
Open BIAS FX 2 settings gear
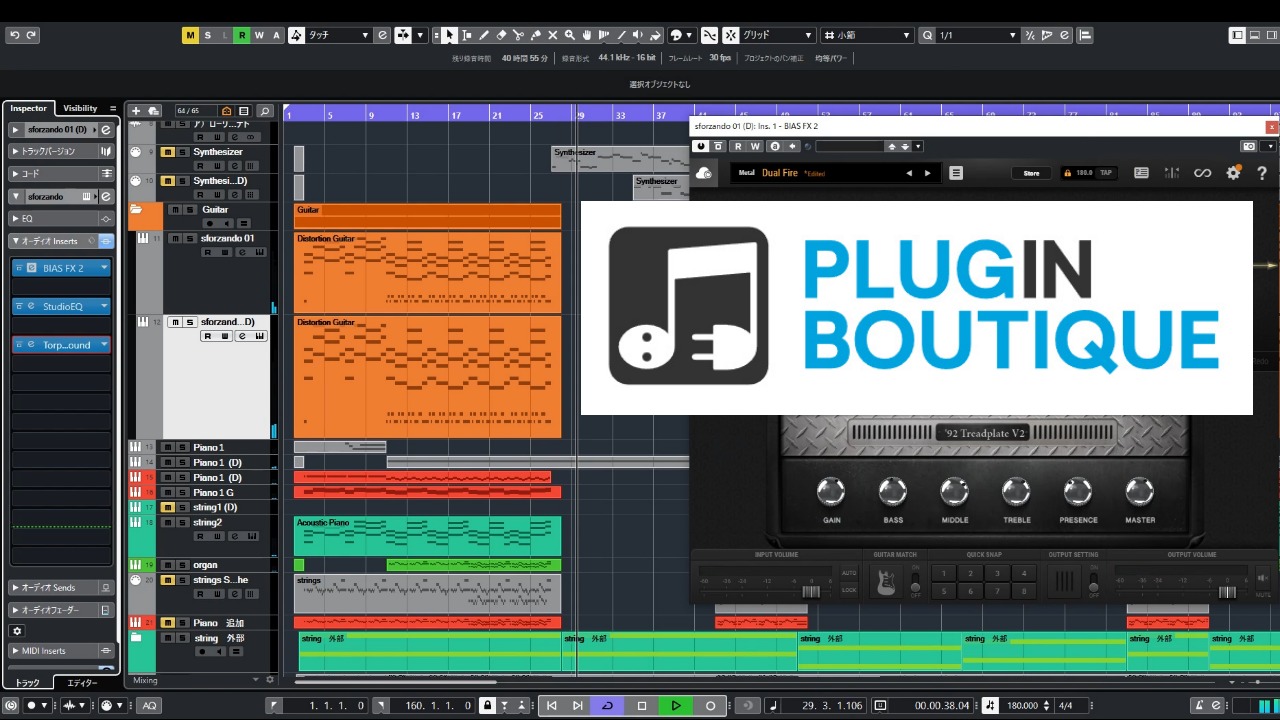point(1233,173)
